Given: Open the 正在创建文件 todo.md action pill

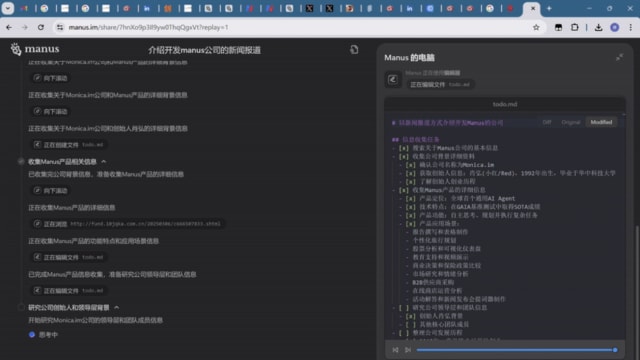Looking at the screenshot, I should click(70, 144).
